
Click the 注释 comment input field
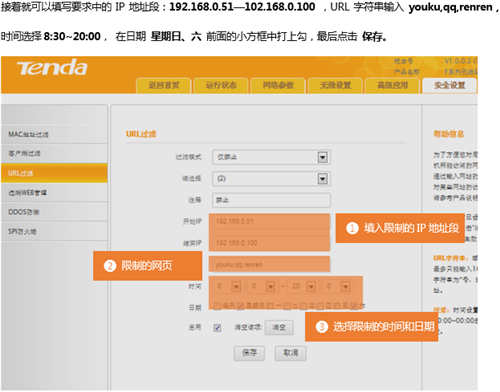(x=271, y=200)
